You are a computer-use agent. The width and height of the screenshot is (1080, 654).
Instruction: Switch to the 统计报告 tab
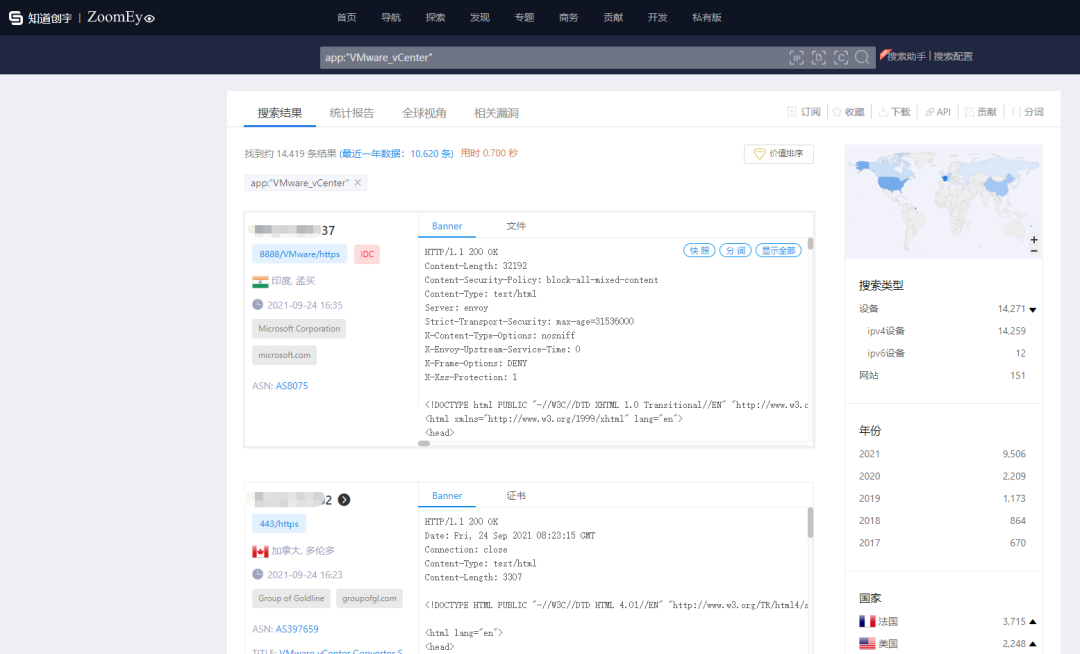pos(352,113)
